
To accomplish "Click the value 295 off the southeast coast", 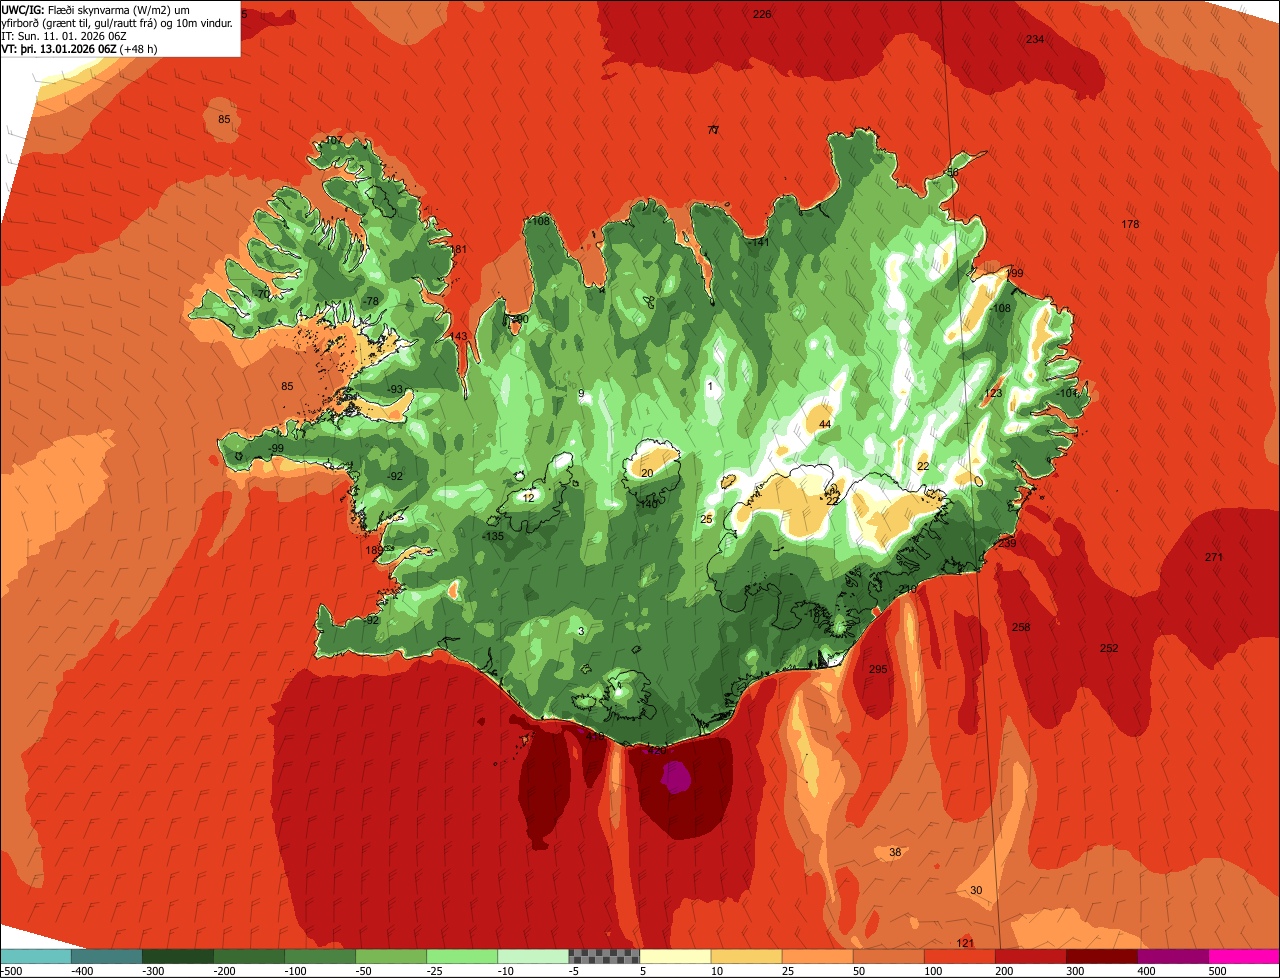I will [878, 669].
